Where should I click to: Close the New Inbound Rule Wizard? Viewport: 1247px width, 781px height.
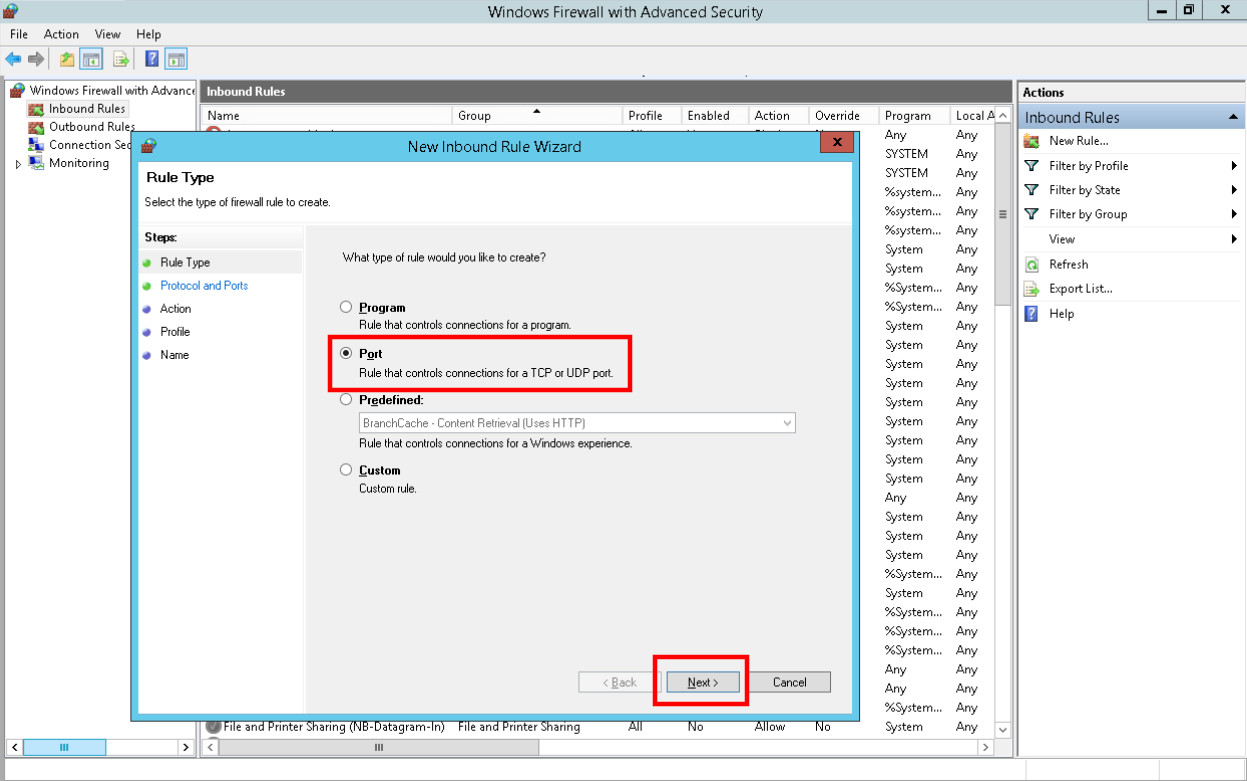(836, 142)
